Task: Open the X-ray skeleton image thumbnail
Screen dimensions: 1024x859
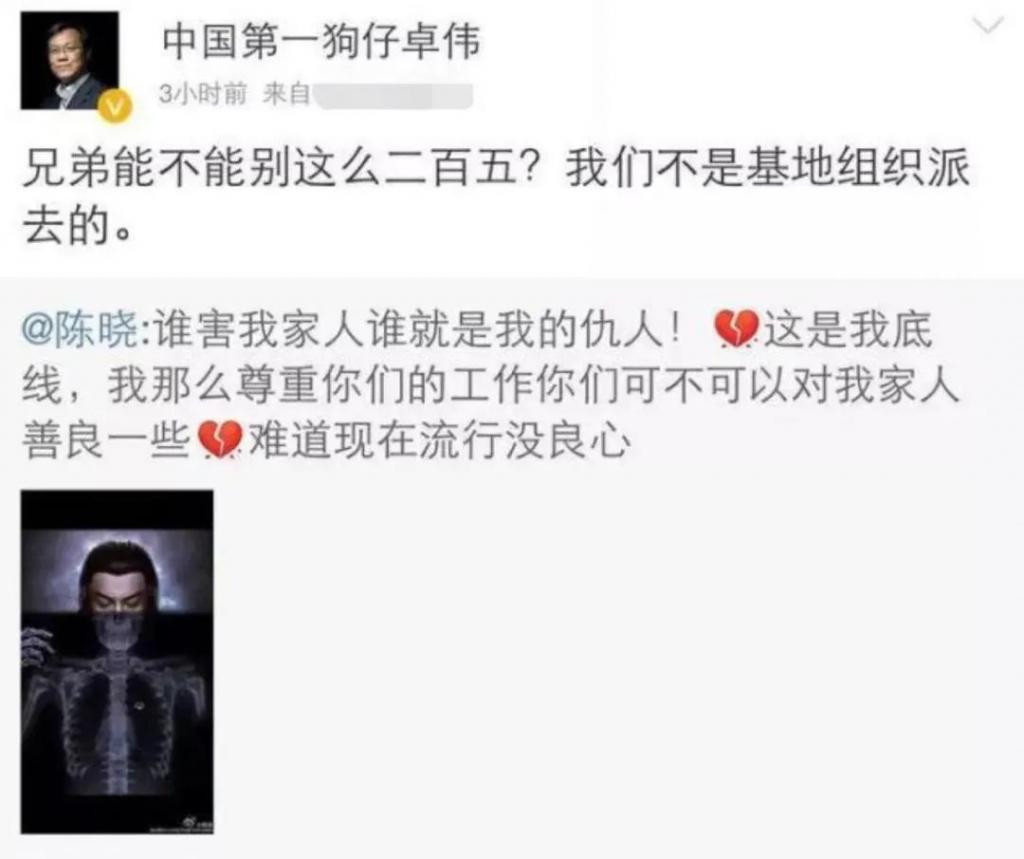Action: click(117, 662)
